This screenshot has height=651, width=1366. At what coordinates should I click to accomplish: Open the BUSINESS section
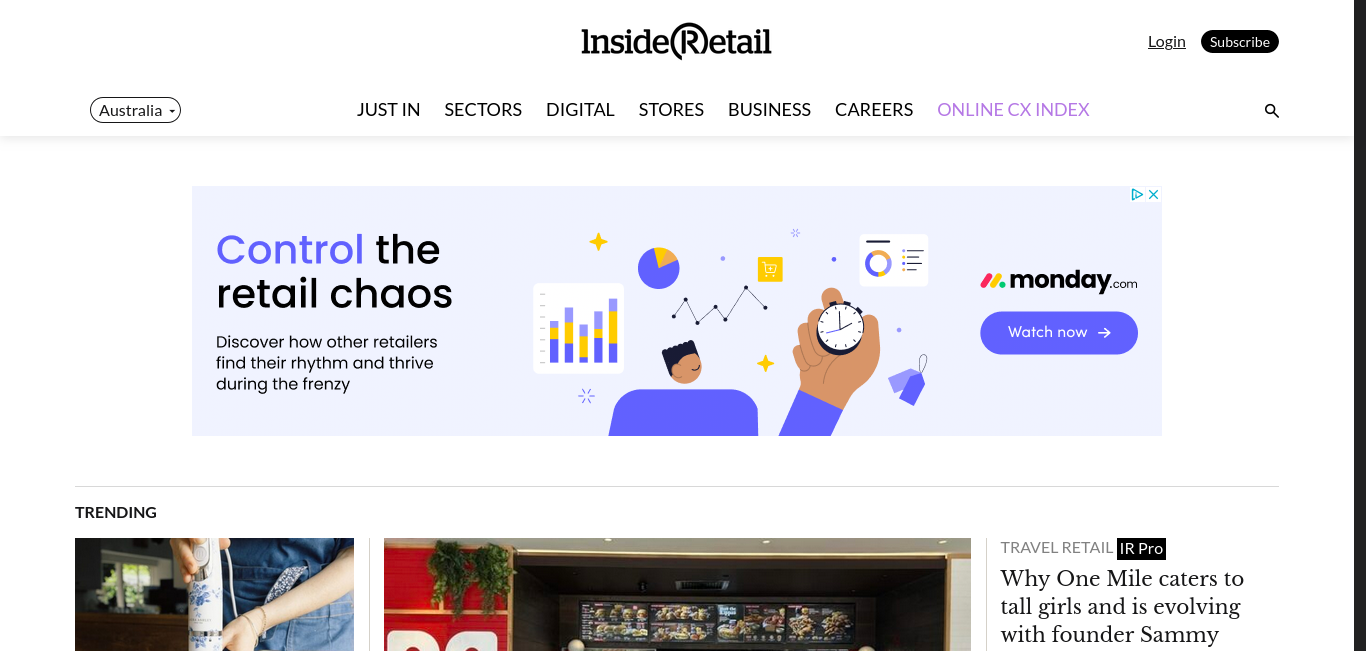[x=769, y=110]
